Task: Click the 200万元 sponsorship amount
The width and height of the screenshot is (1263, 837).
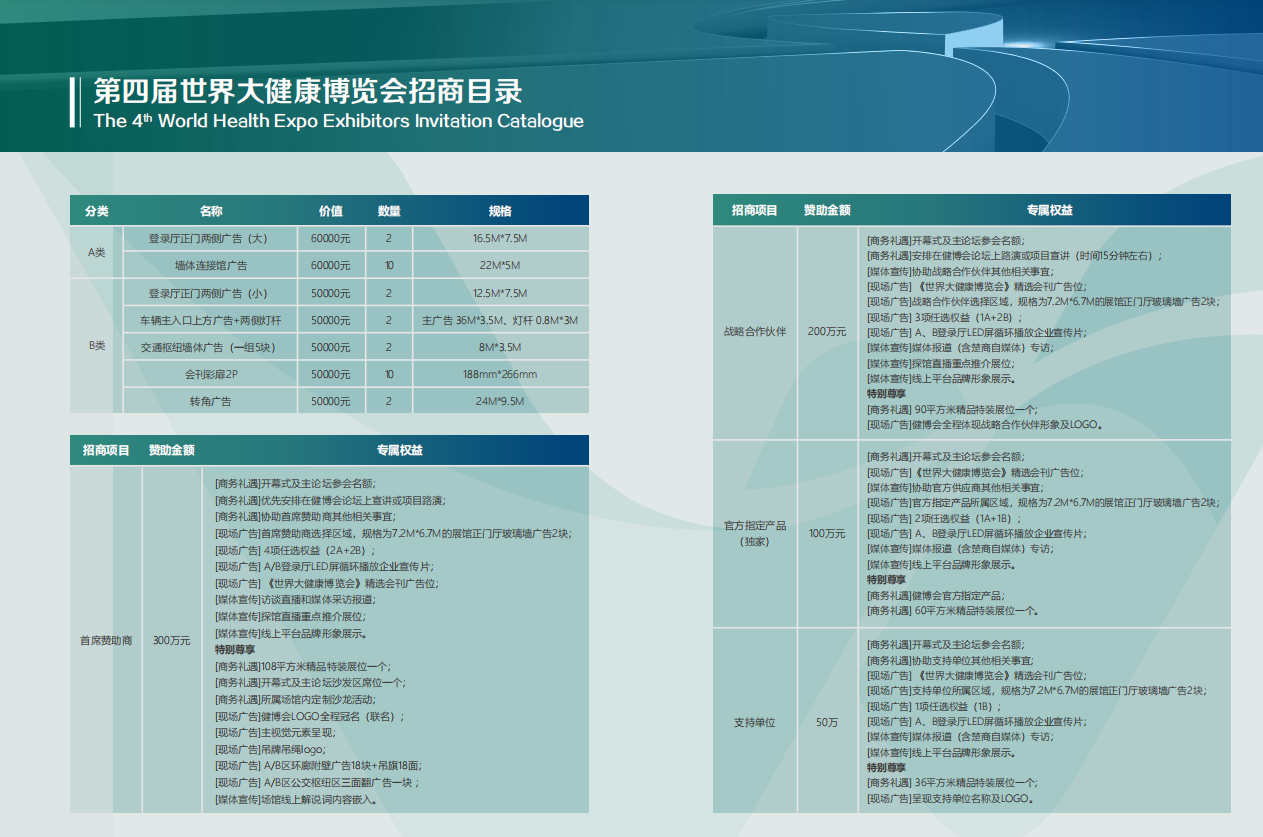Action: click(x=827, y=332)
